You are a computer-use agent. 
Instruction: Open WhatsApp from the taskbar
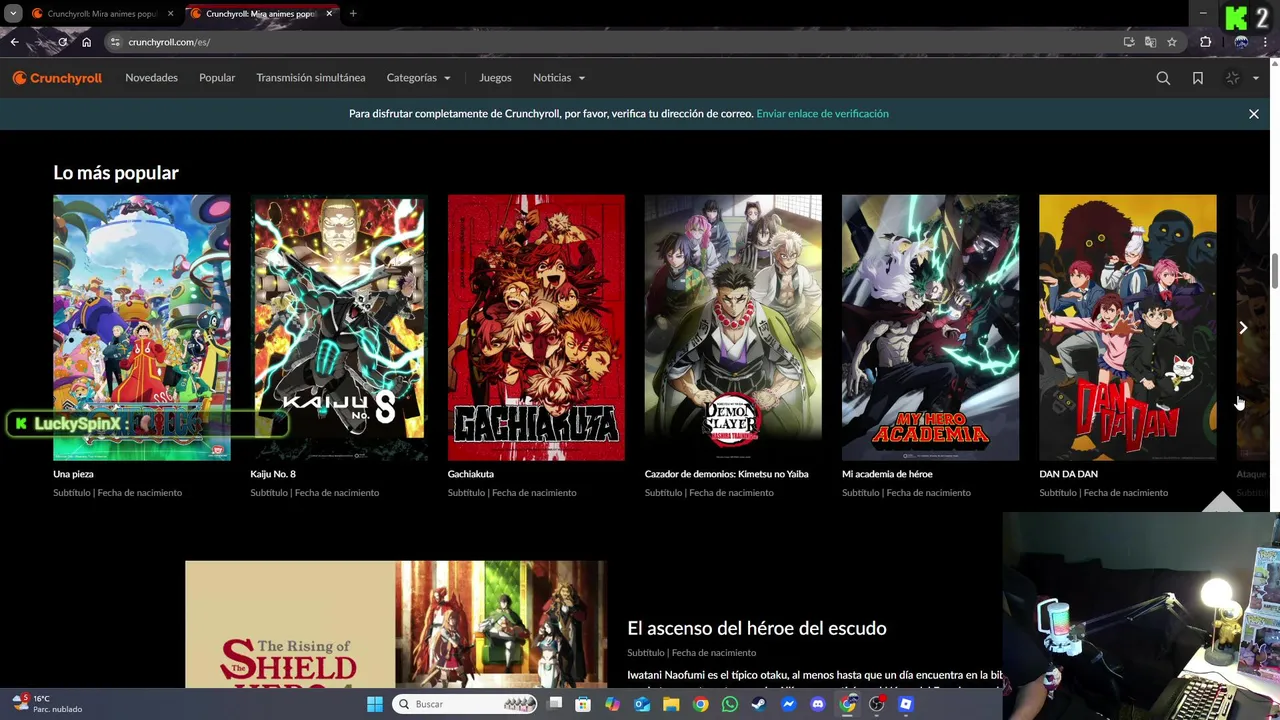(x=730, y=704)
